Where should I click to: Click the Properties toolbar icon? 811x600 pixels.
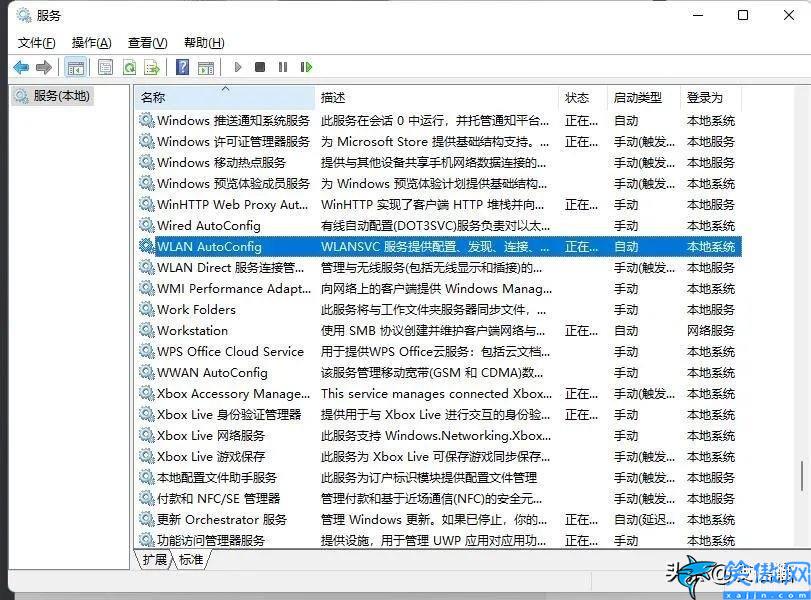coord(106,67)
